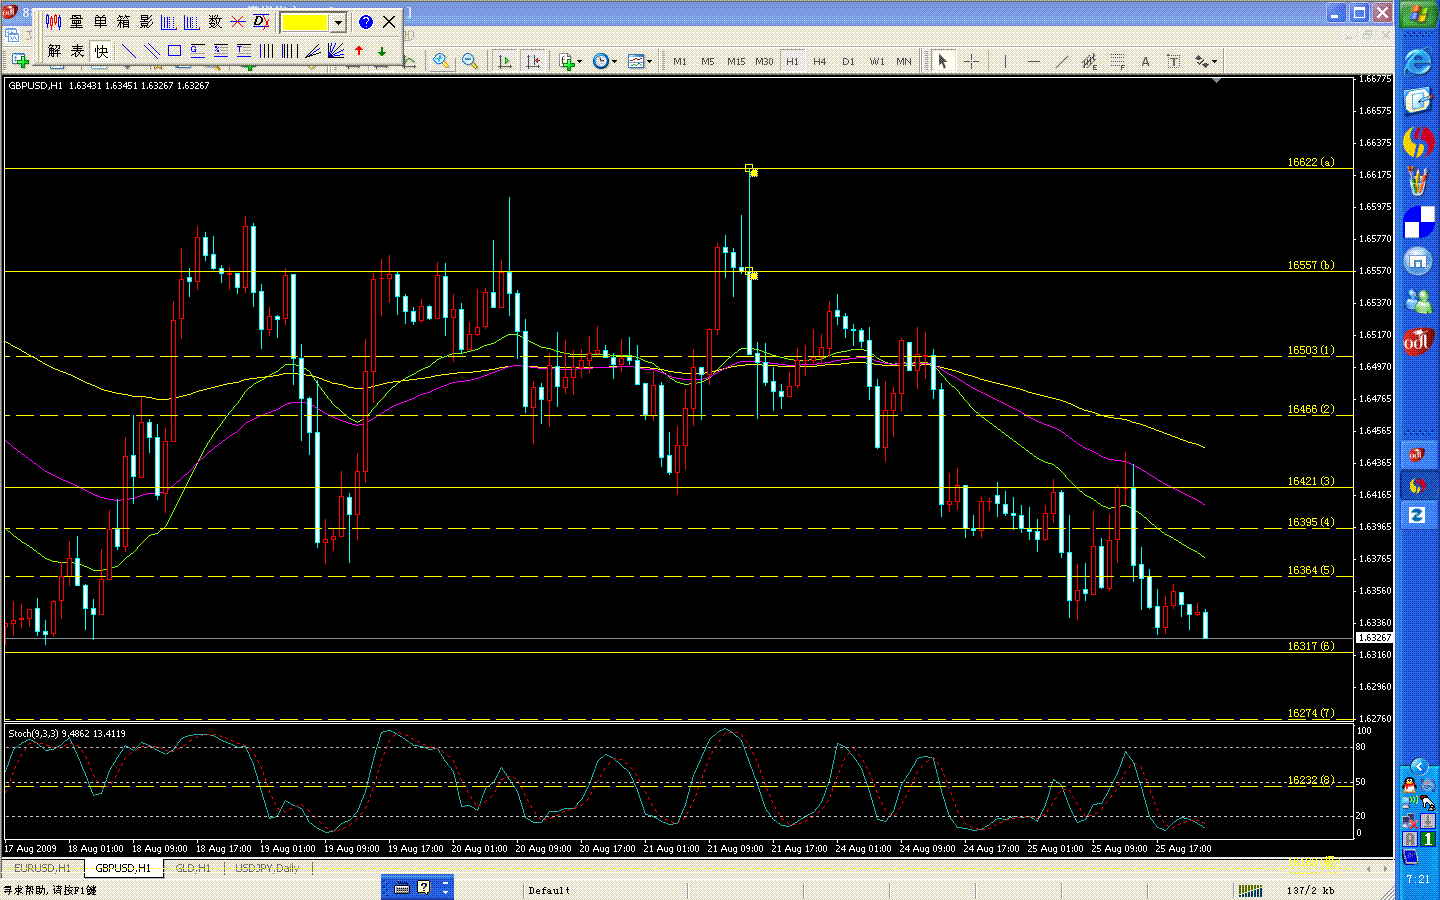Click the clock showing 7:21

[1418, 879]
